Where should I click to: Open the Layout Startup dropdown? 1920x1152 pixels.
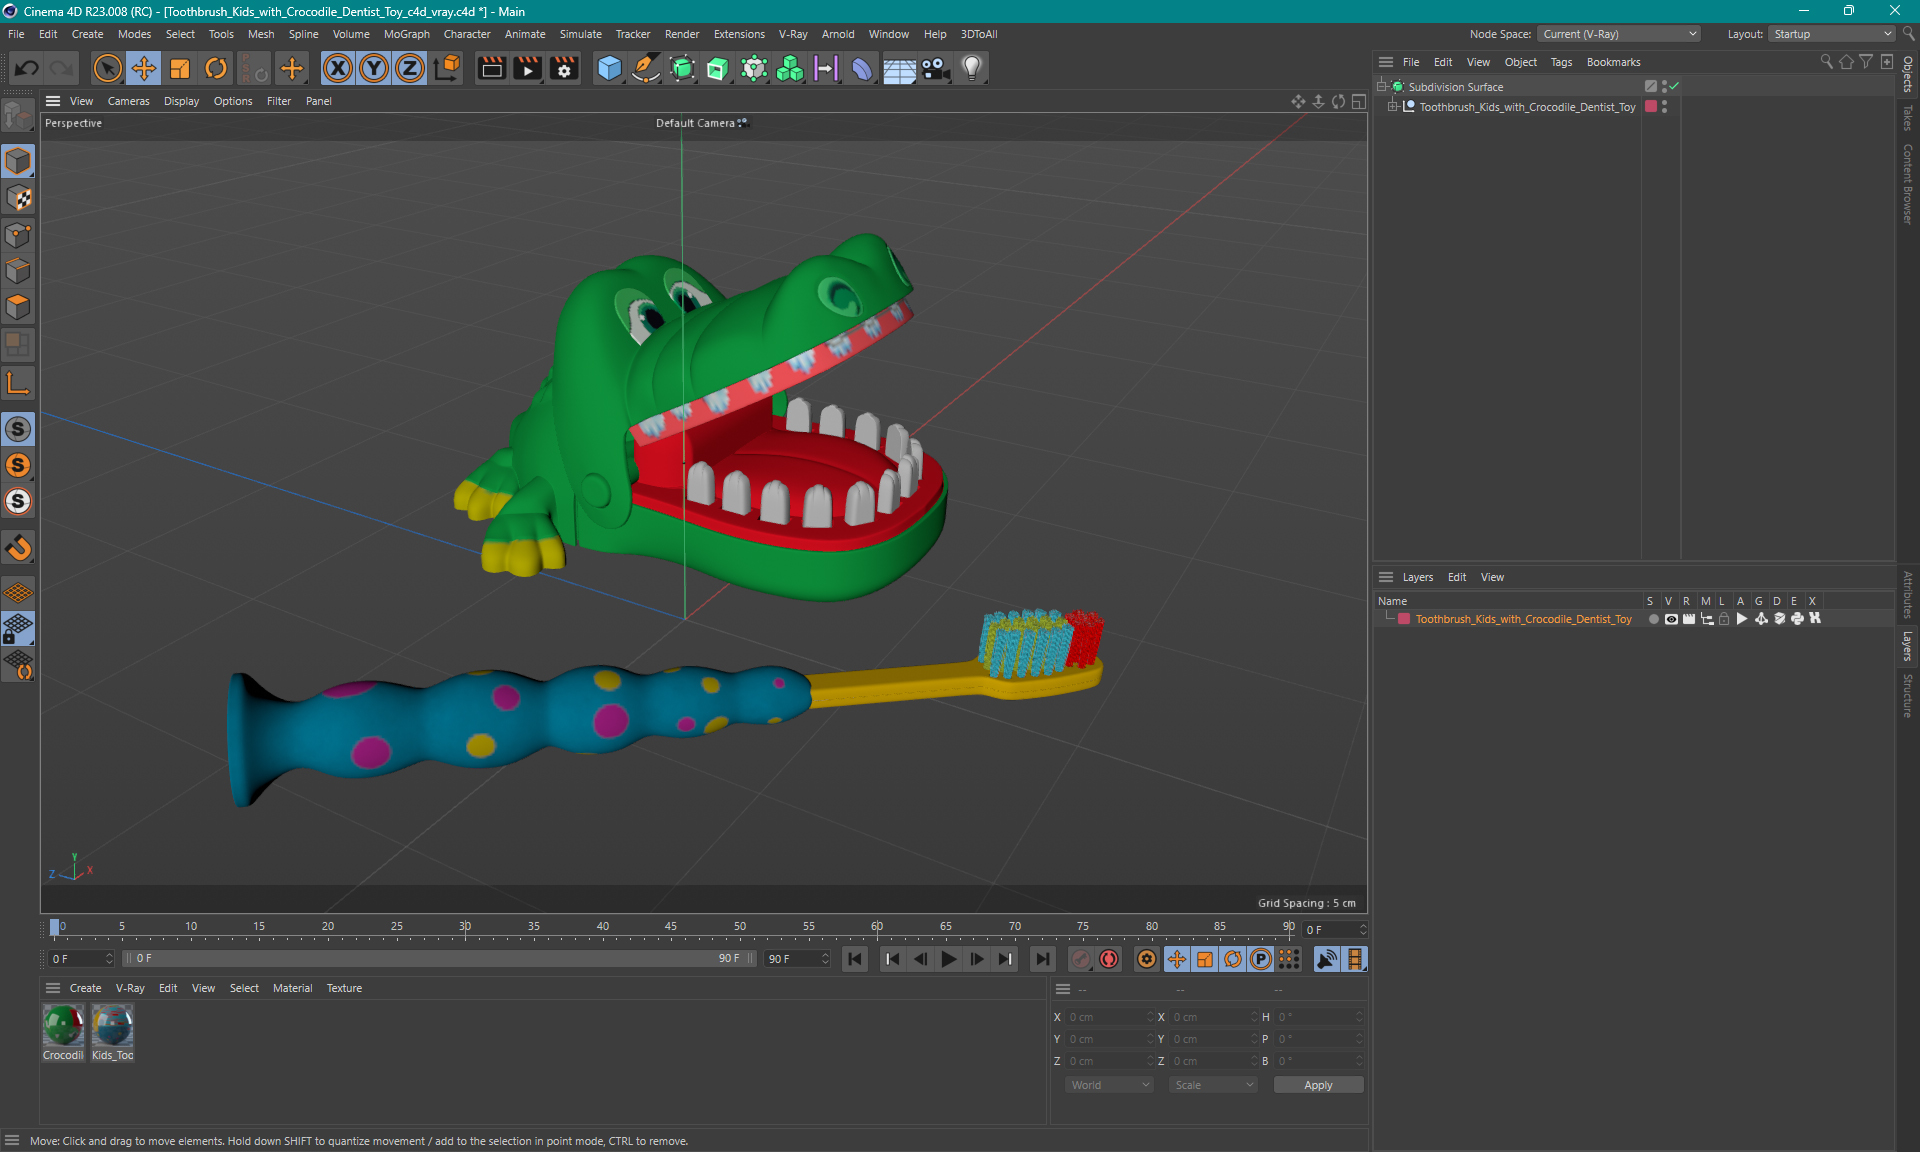point(1832,34)
